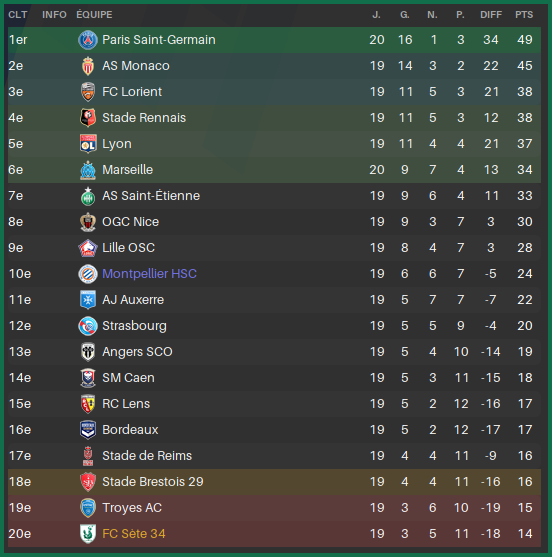Sort standings by CLT column header

(x=18, y=15)
